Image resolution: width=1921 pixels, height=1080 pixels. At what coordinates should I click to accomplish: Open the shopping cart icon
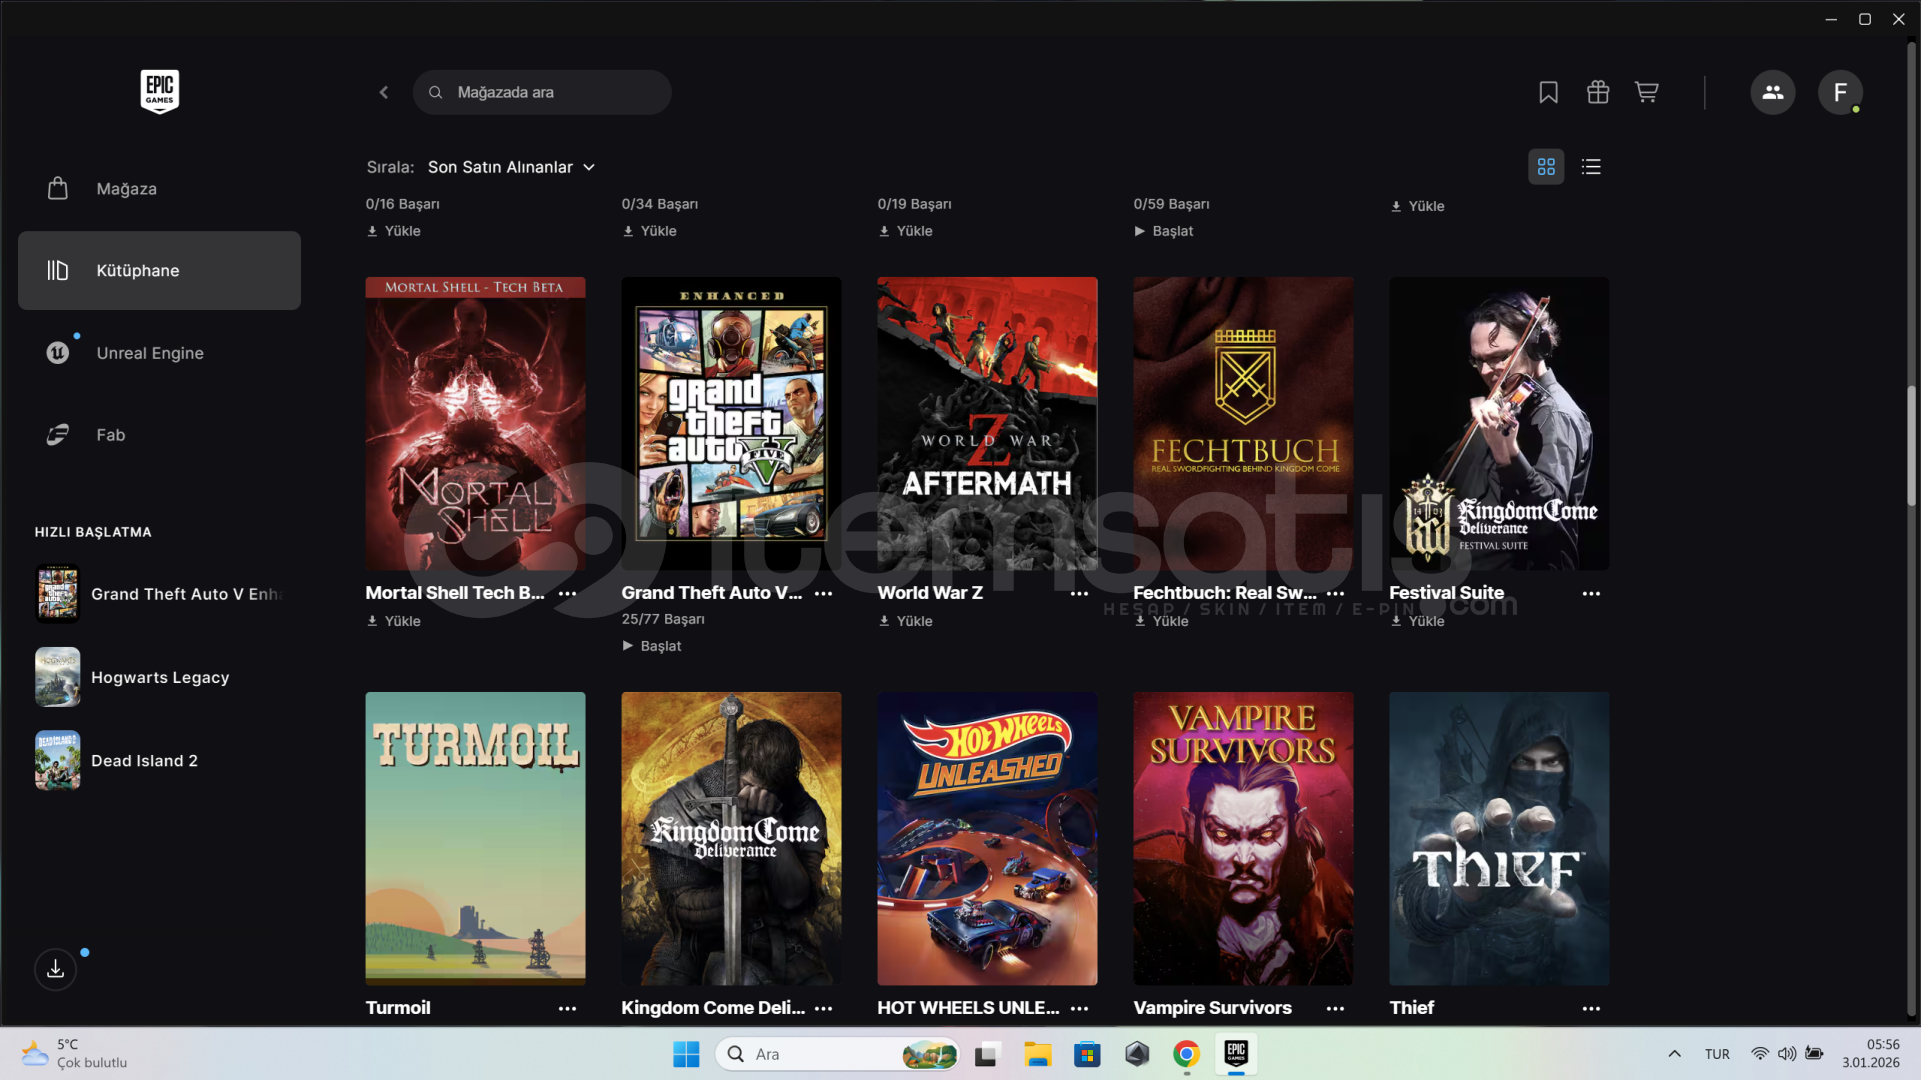(1646, 92)
